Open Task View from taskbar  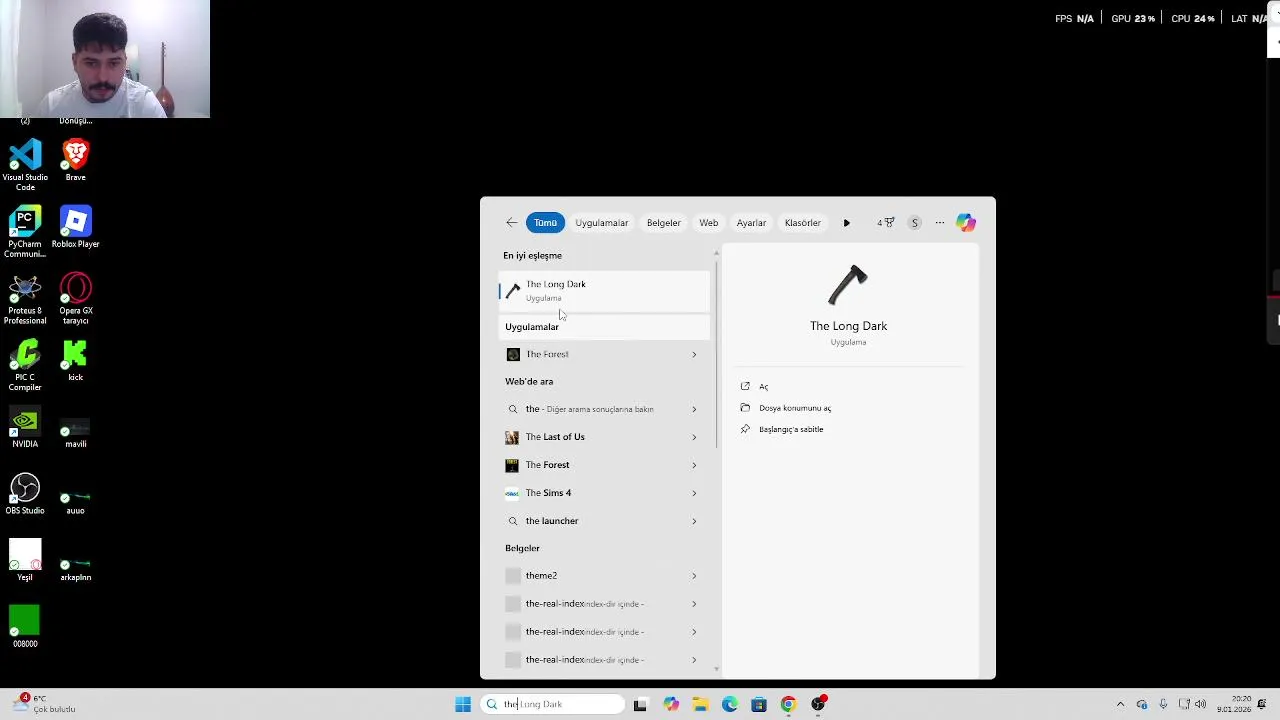click(x=640, y=704)
